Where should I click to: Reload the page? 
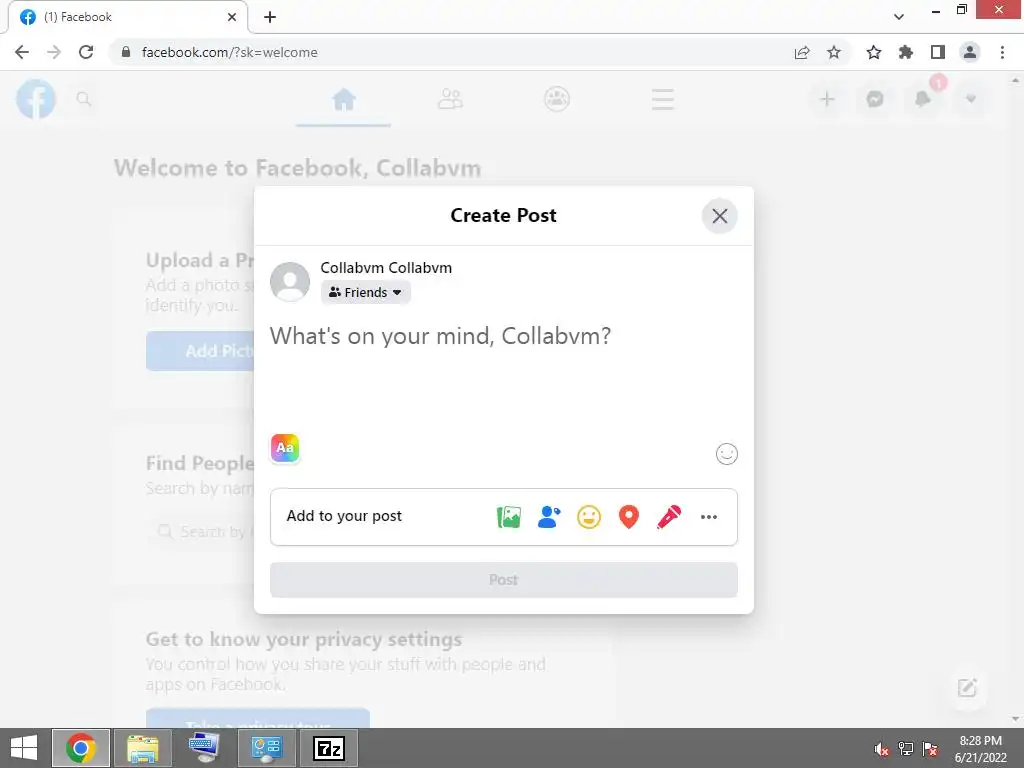click(x=86, y=52)
